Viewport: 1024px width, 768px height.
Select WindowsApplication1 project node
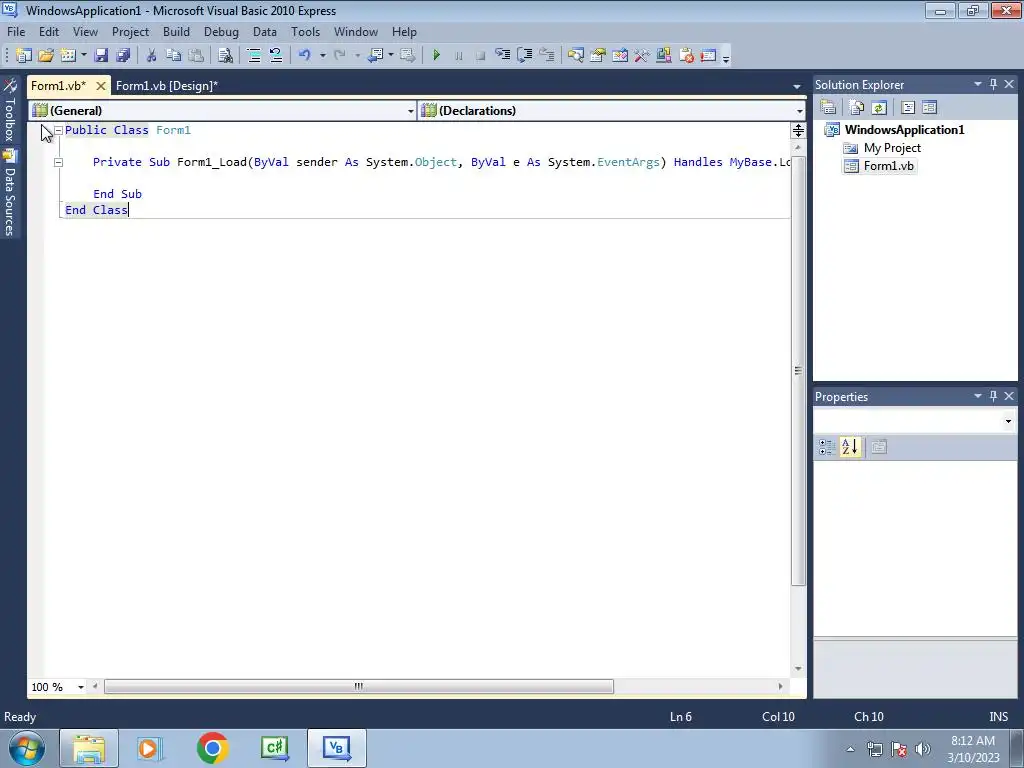(904, 129)
